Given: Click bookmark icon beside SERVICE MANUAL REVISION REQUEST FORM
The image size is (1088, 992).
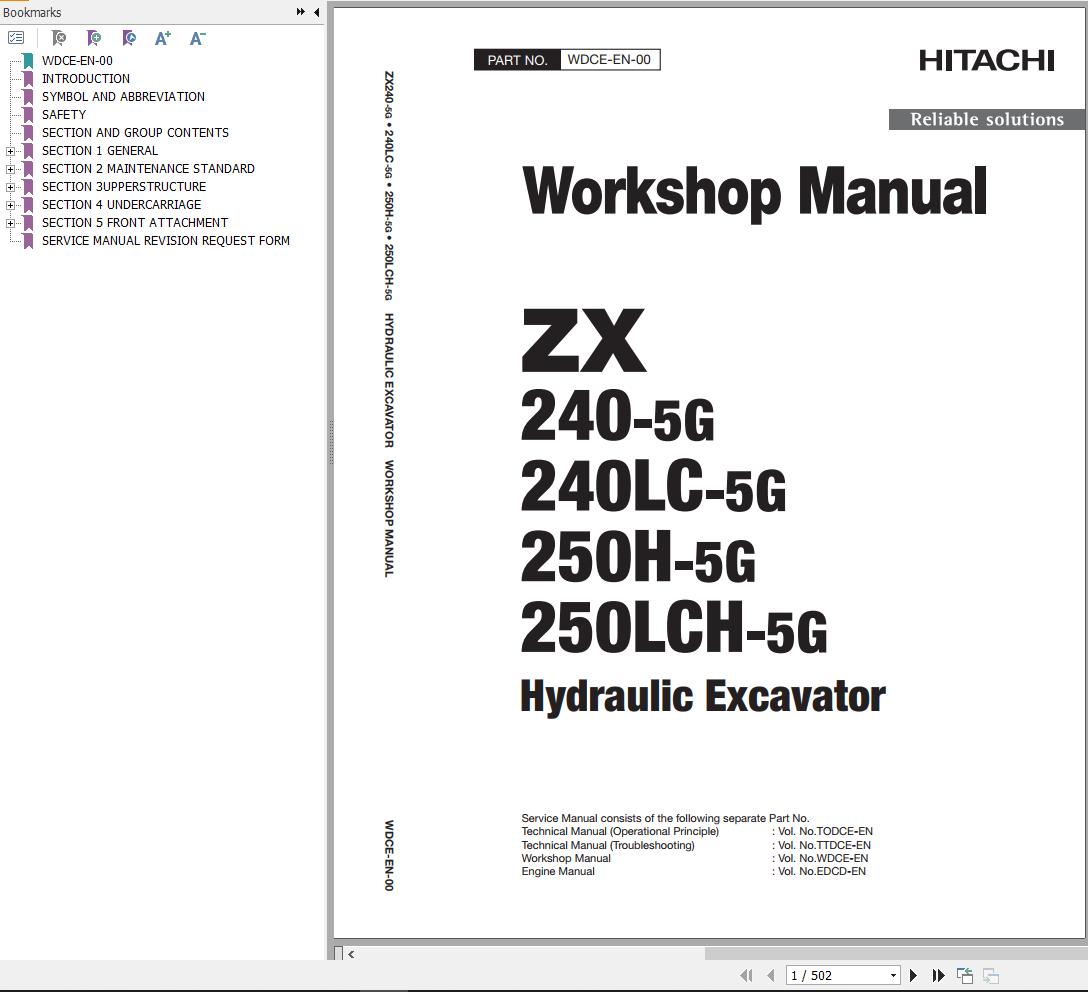Looking at the screenshot, I should pos(28,241).
